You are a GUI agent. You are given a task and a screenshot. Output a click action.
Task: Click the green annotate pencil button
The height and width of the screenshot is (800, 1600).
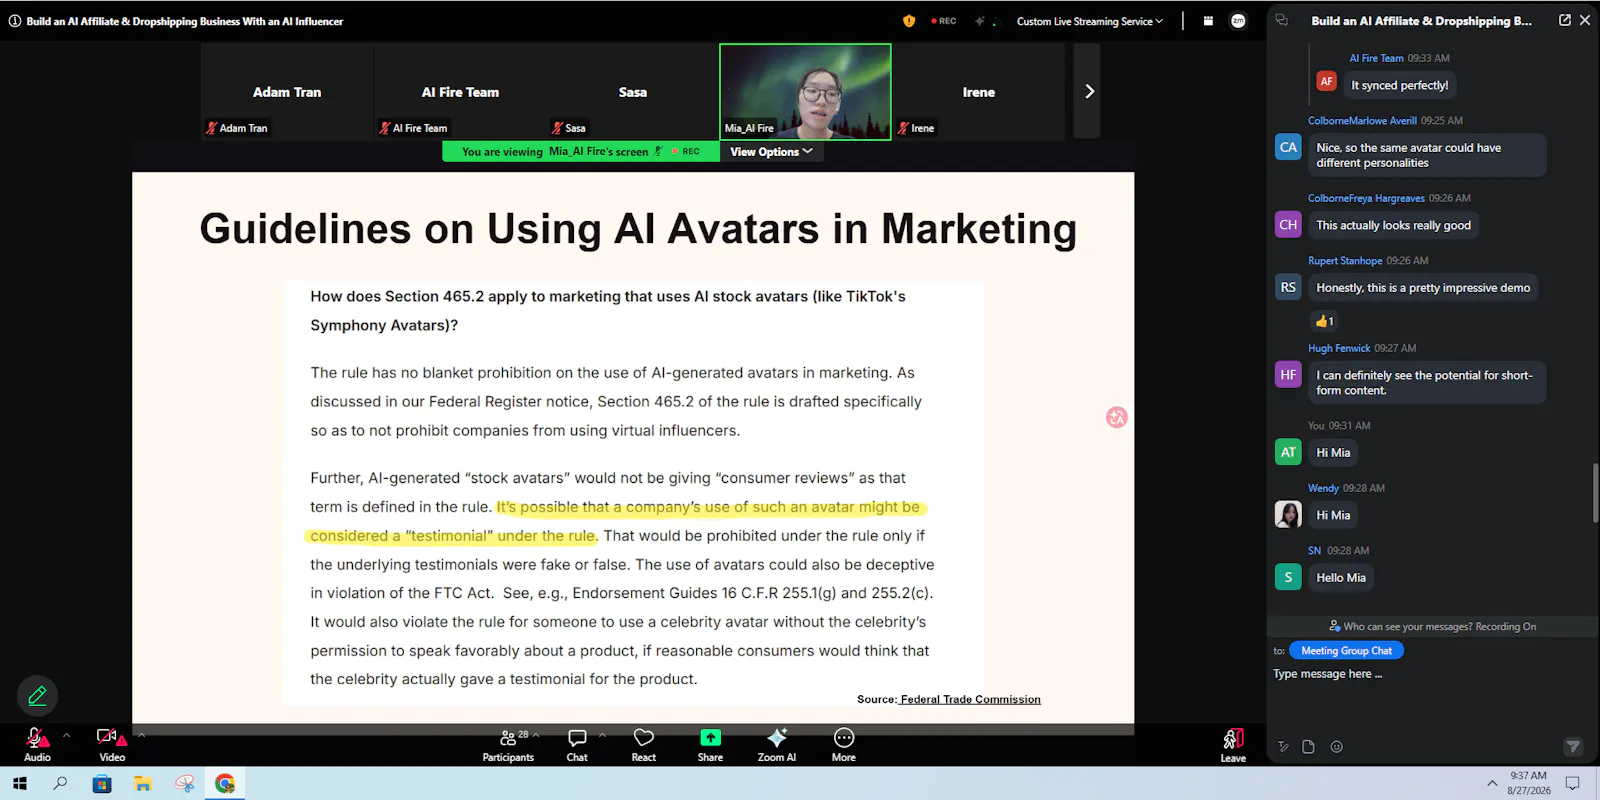coord(37,695)
